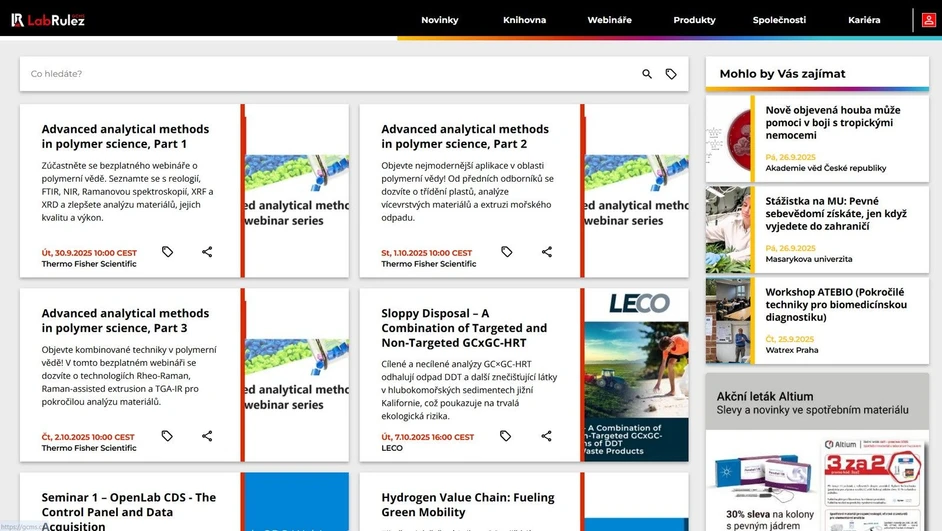Click the tag filter icon in search bar
Image resolution: width=942 pixels, height=531 pixels.
pyautogui.click(x=670, y=74)
